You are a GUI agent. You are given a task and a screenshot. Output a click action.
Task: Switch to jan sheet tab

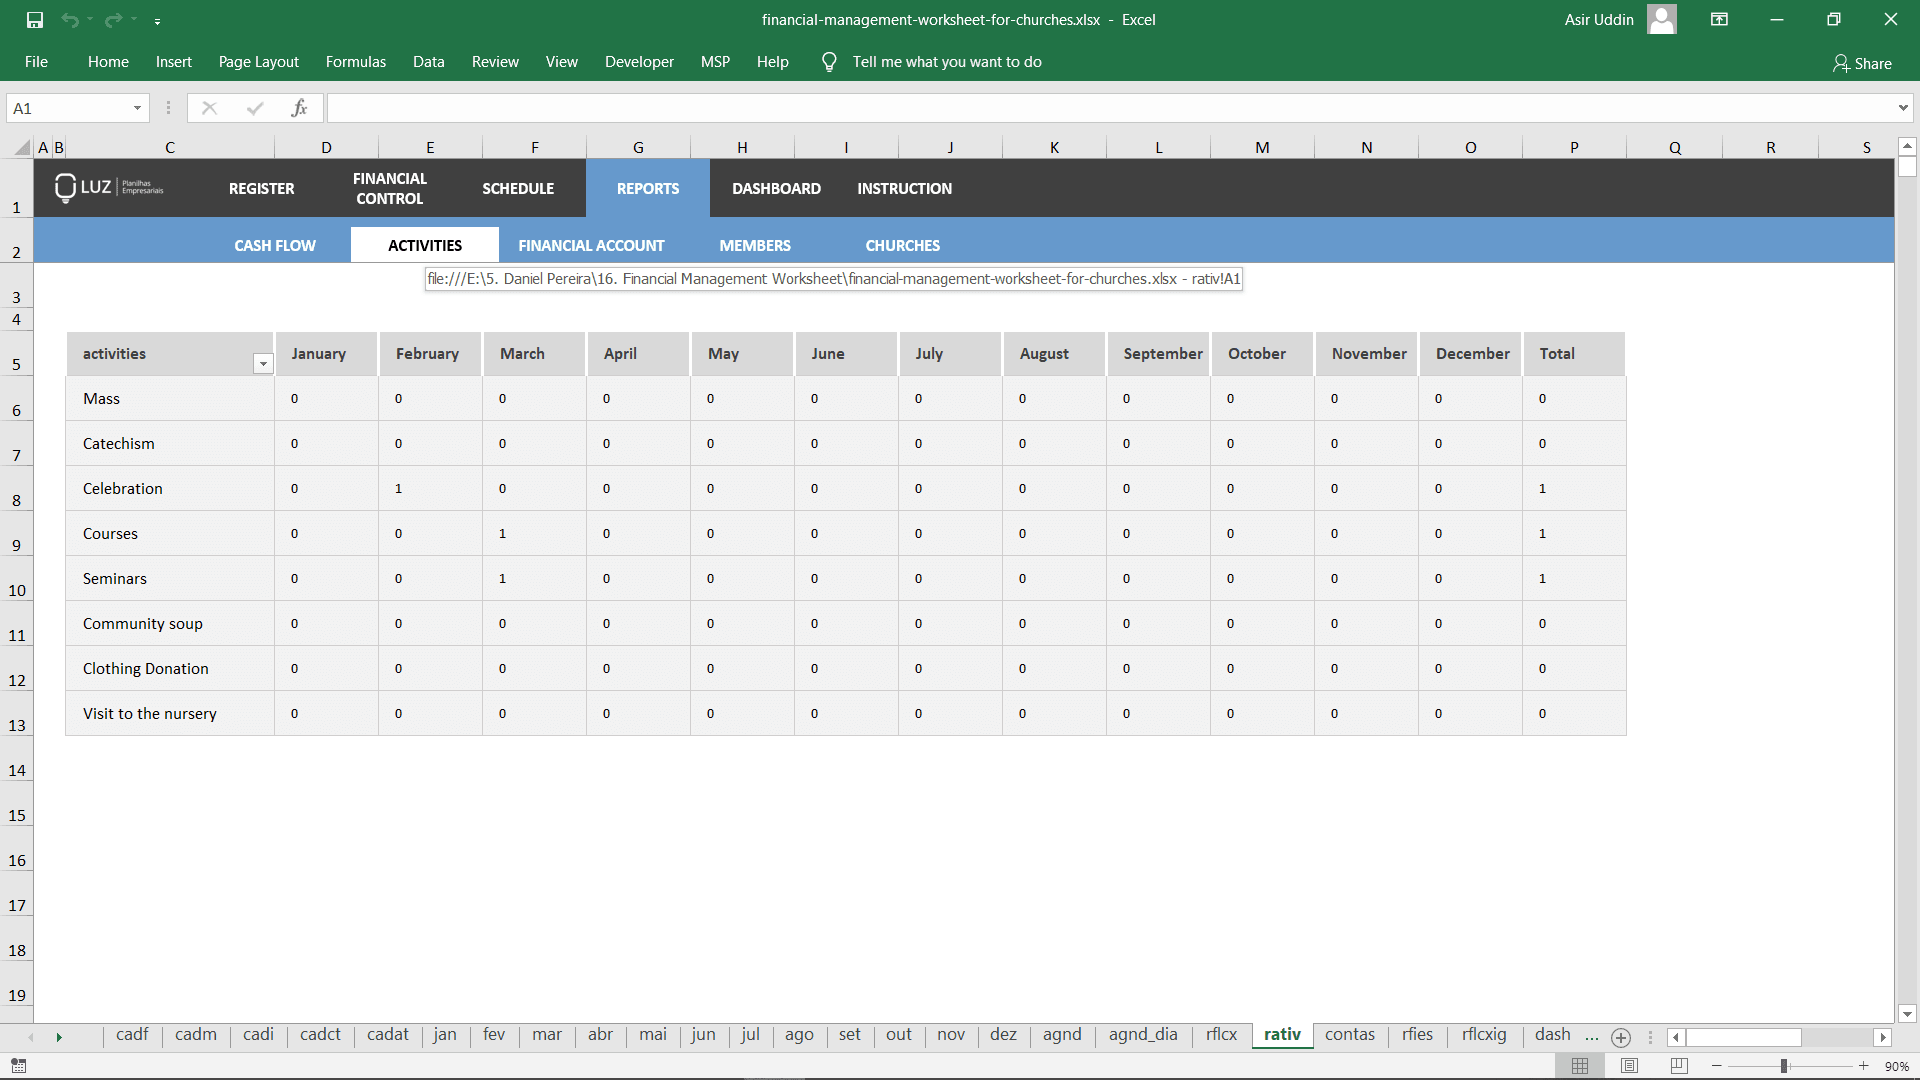click(x=445, y=1035)
